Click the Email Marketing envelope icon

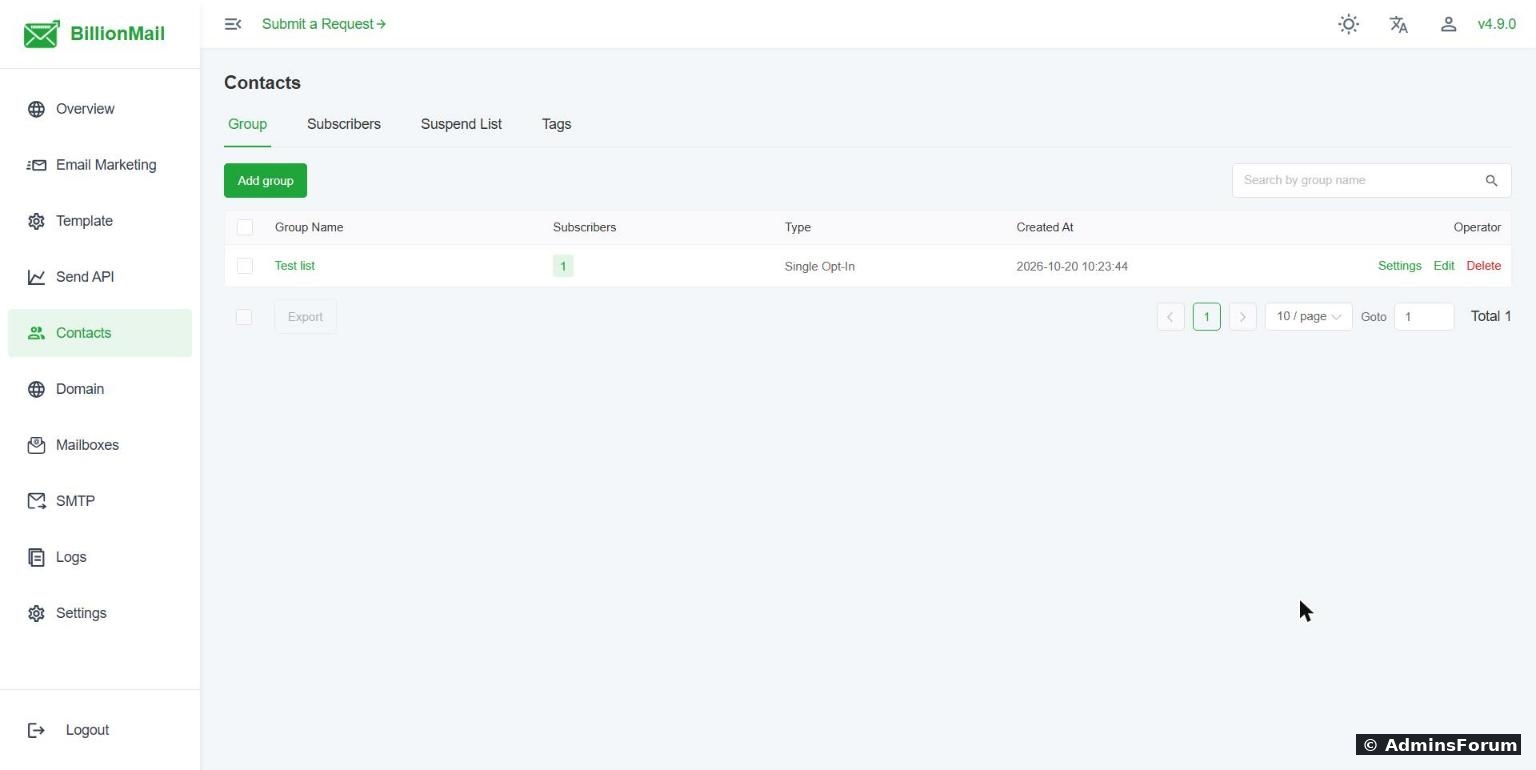[36, 165]
